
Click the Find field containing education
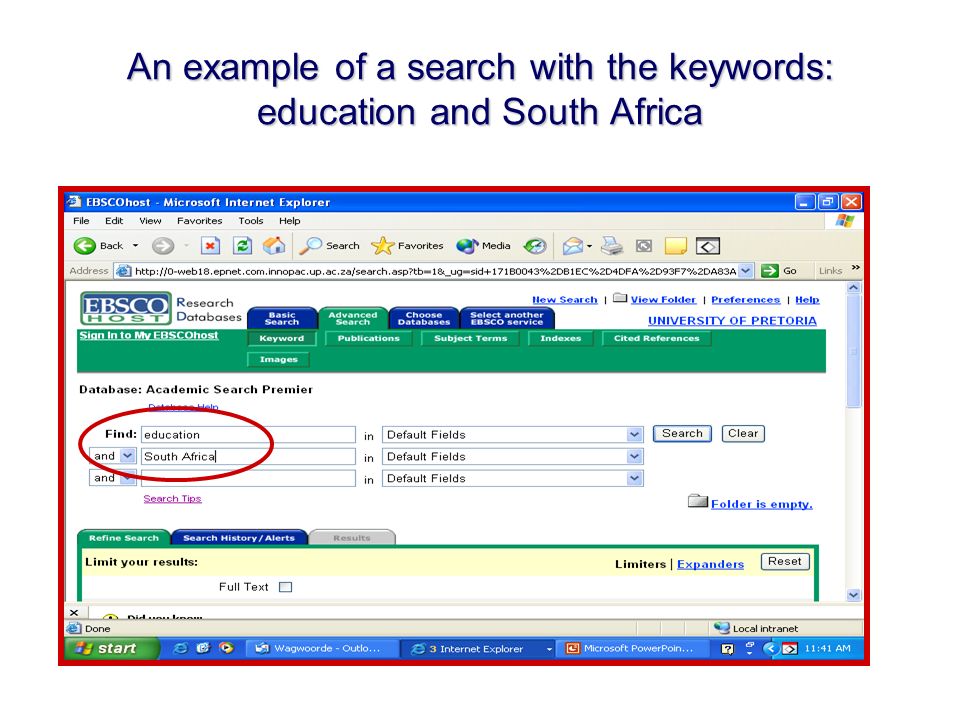(249, 435)
